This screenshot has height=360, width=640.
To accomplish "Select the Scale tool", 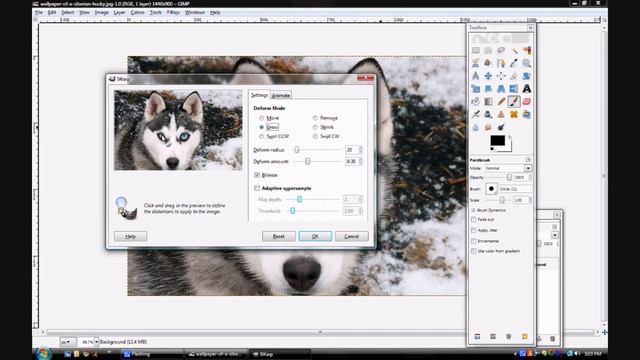I will pyautogui.click(x=476, y=89).
